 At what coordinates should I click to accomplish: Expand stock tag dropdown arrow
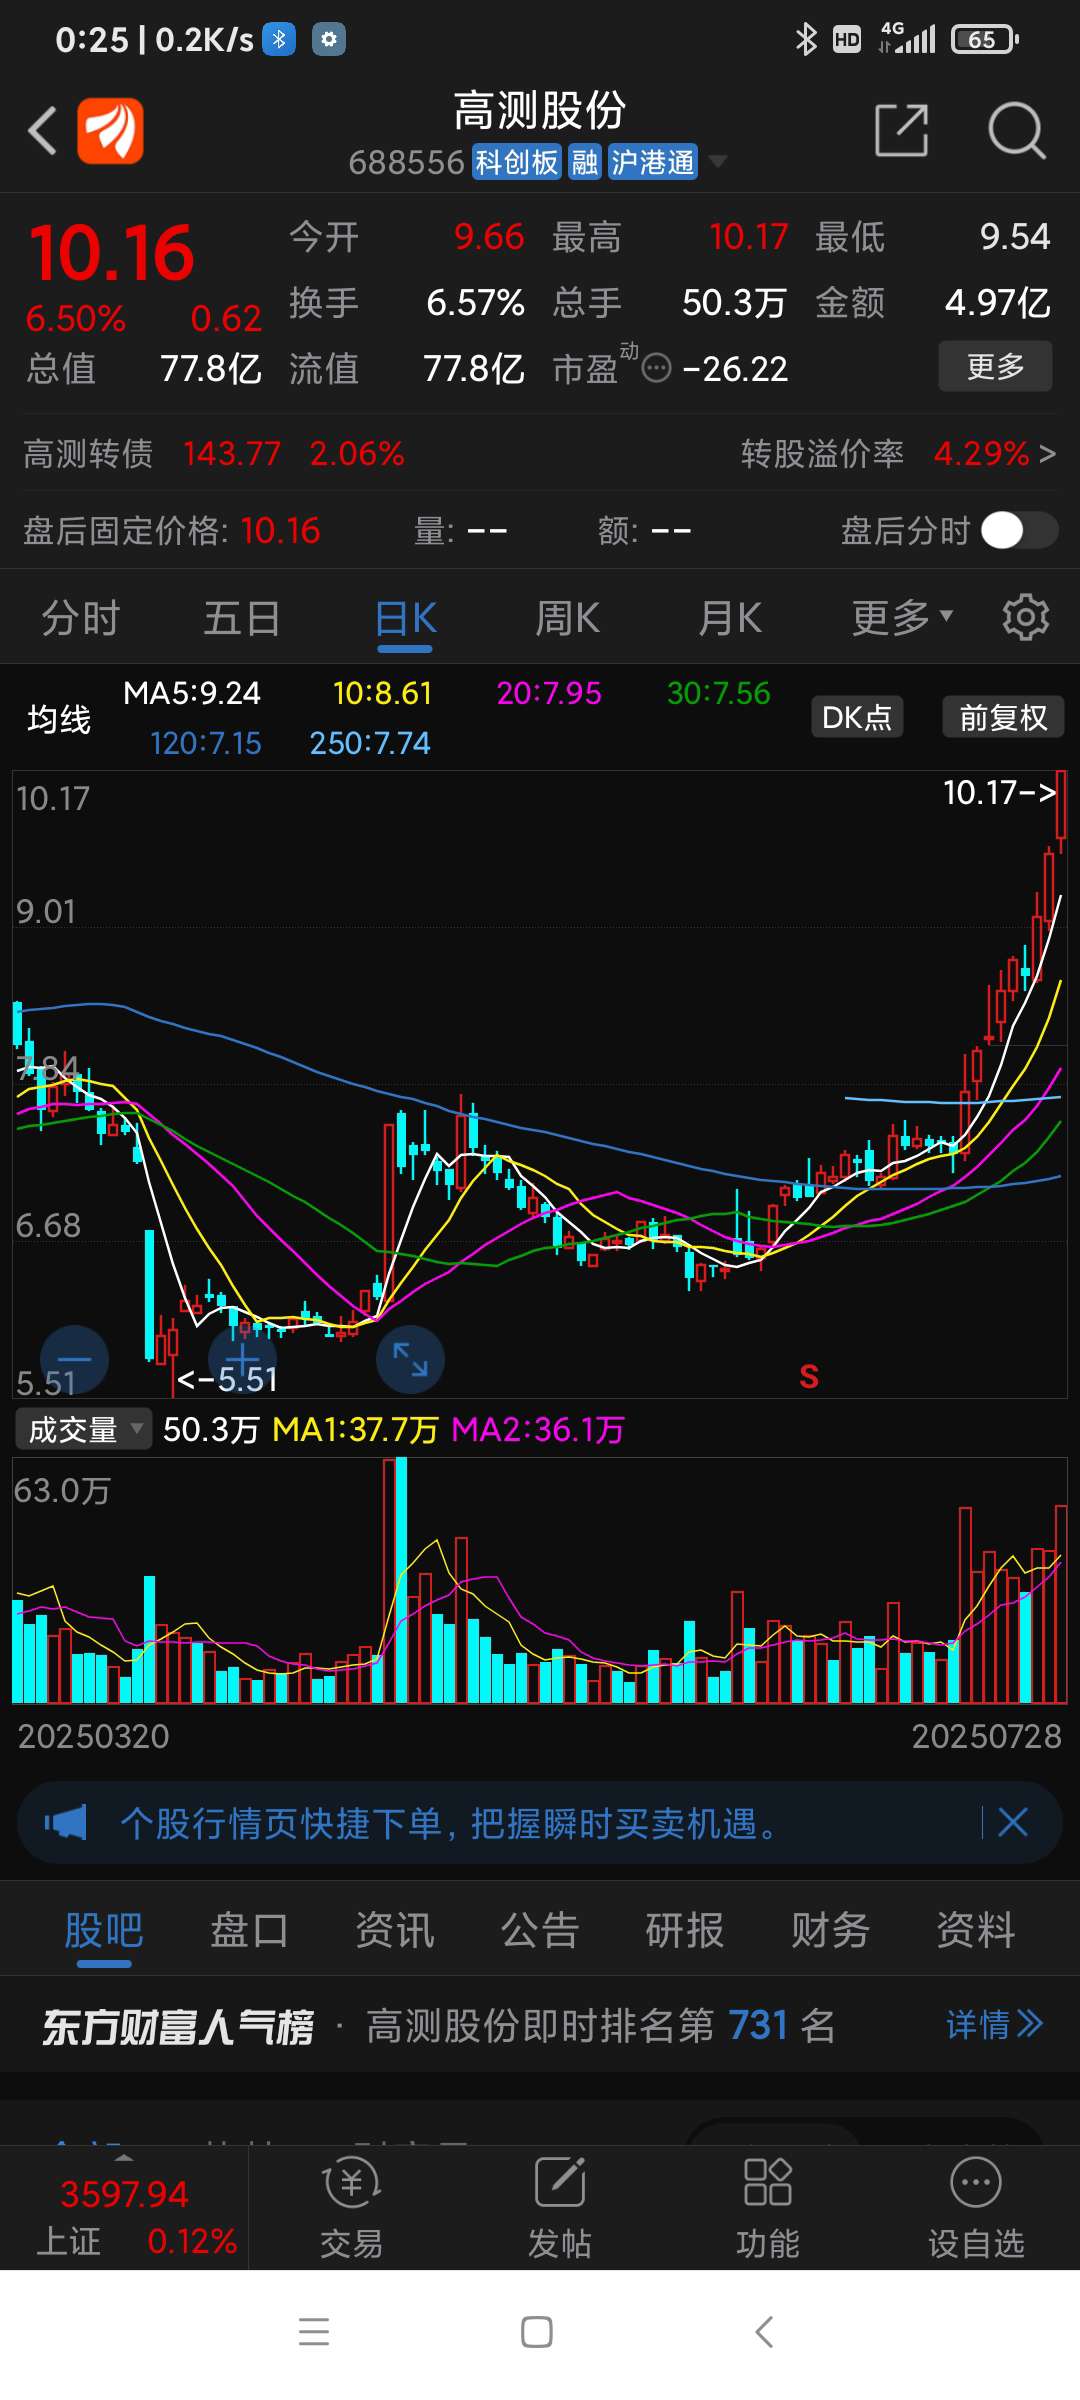717,161
